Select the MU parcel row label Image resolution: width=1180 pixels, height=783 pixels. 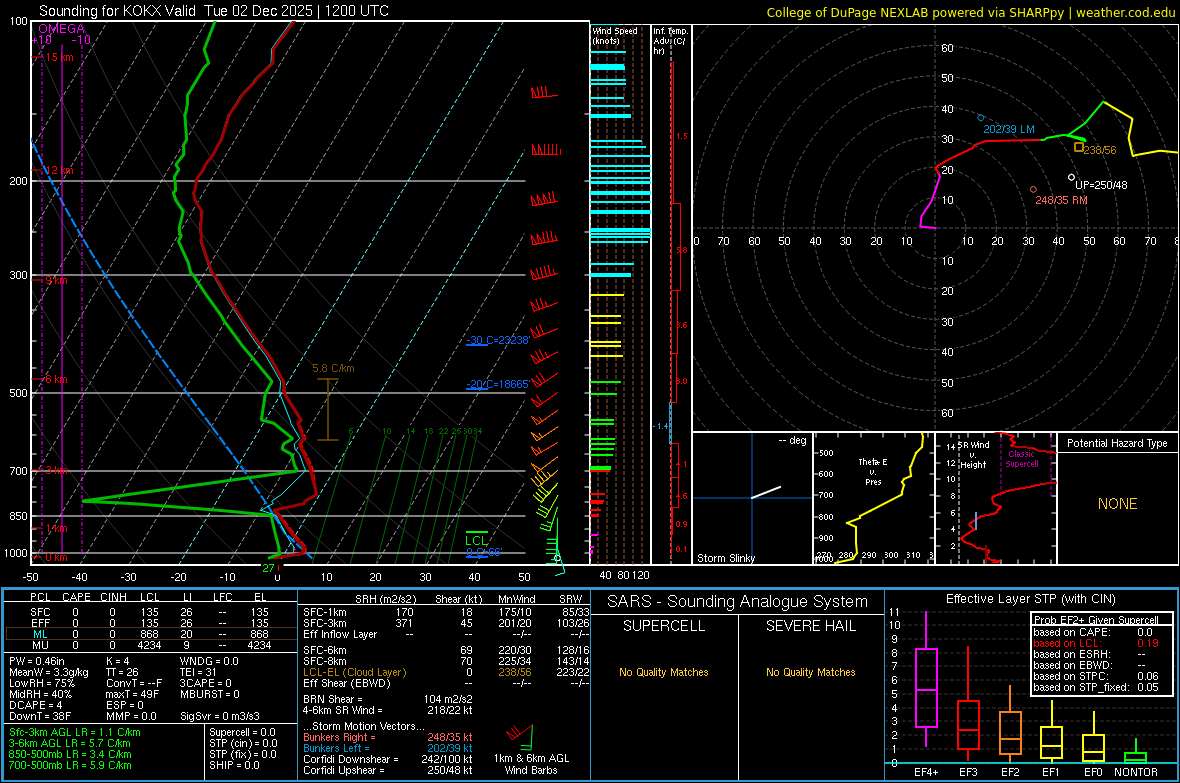click(x=40, y=645)
